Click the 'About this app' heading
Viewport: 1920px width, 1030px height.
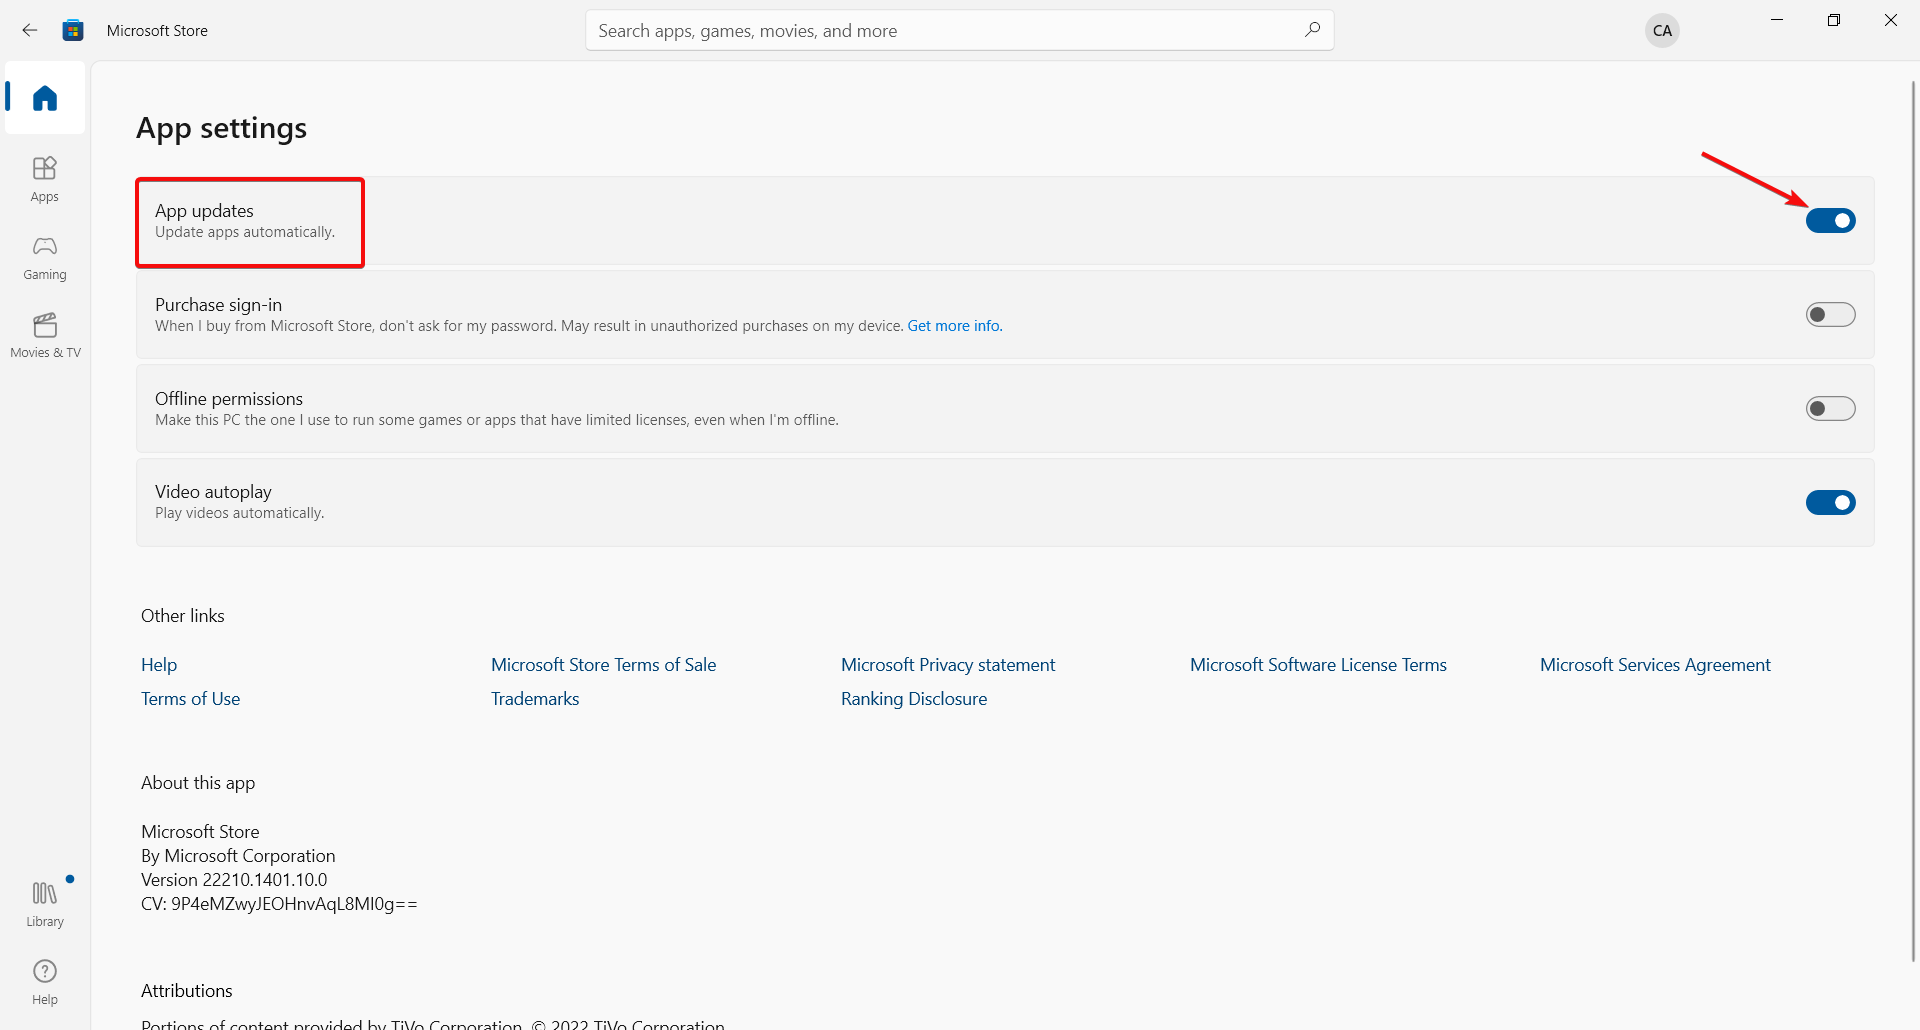[x=198, y=783]
